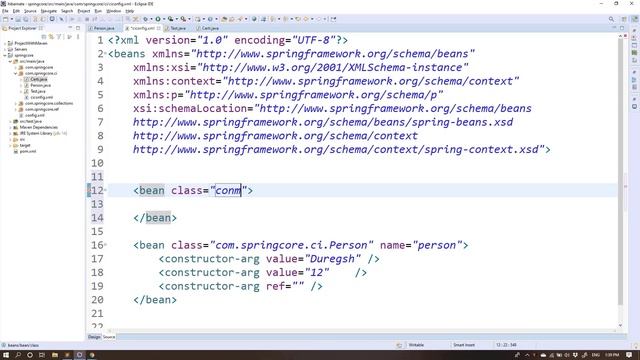
Task: Collapse the com.springcore.ci package
Action: [x=16, y=73]
